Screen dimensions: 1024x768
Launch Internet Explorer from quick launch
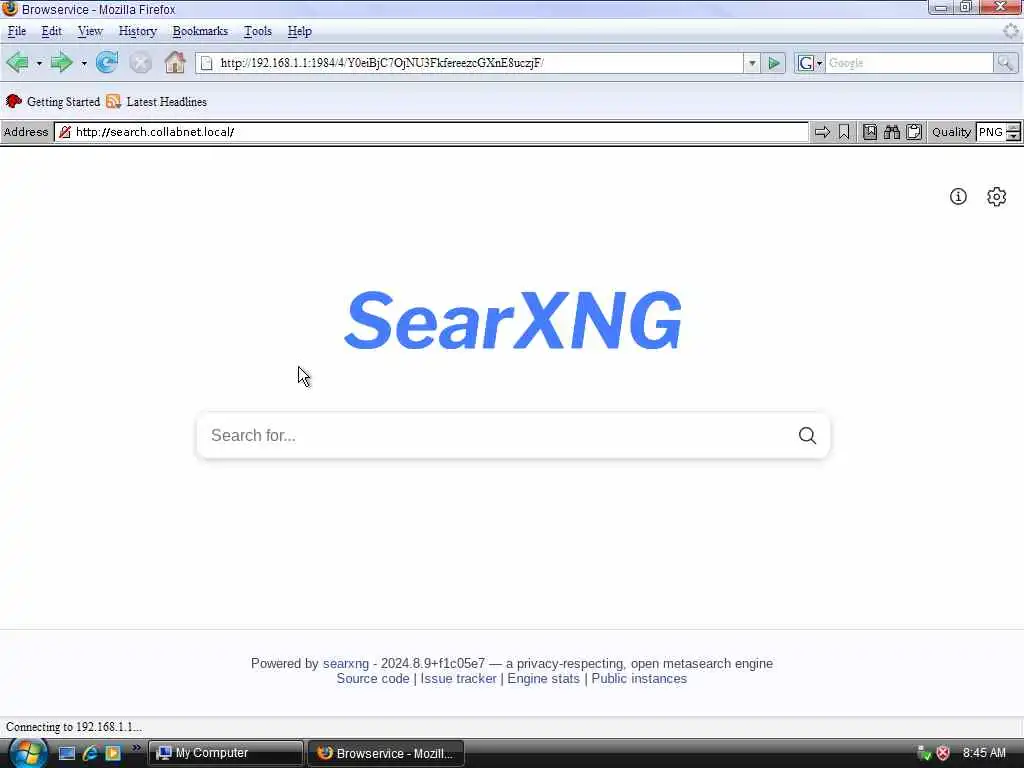(x=90, y=753)
